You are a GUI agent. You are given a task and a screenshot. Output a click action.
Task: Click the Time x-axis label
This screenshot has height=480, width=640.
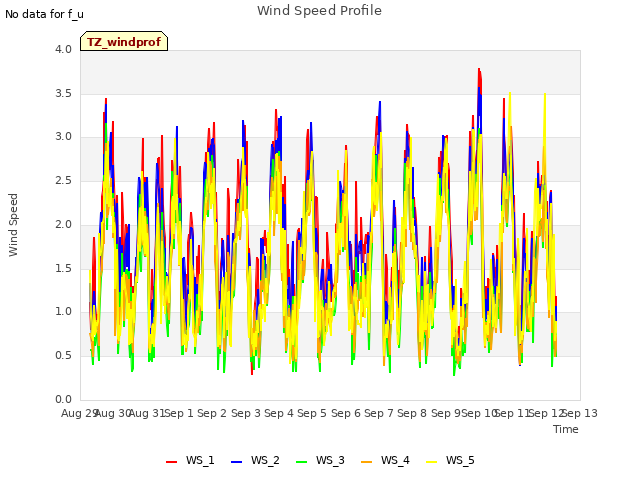(x=566, y=429)
